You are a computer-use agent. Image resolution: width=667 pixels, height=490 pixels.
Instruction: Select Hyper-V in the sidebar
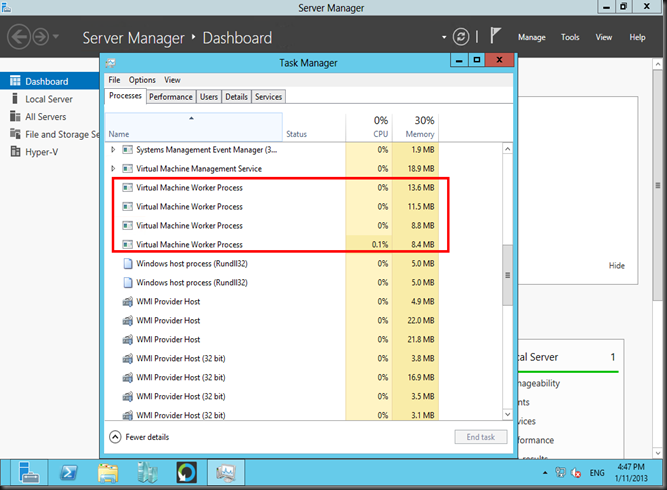tap(50, 152)
